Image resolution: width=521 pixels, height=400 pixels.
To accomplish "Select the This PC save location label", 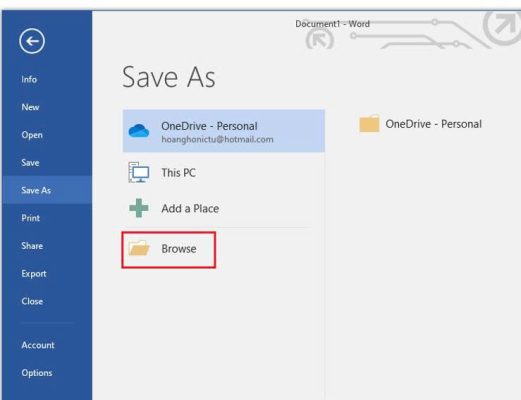I will pos(178,173).
